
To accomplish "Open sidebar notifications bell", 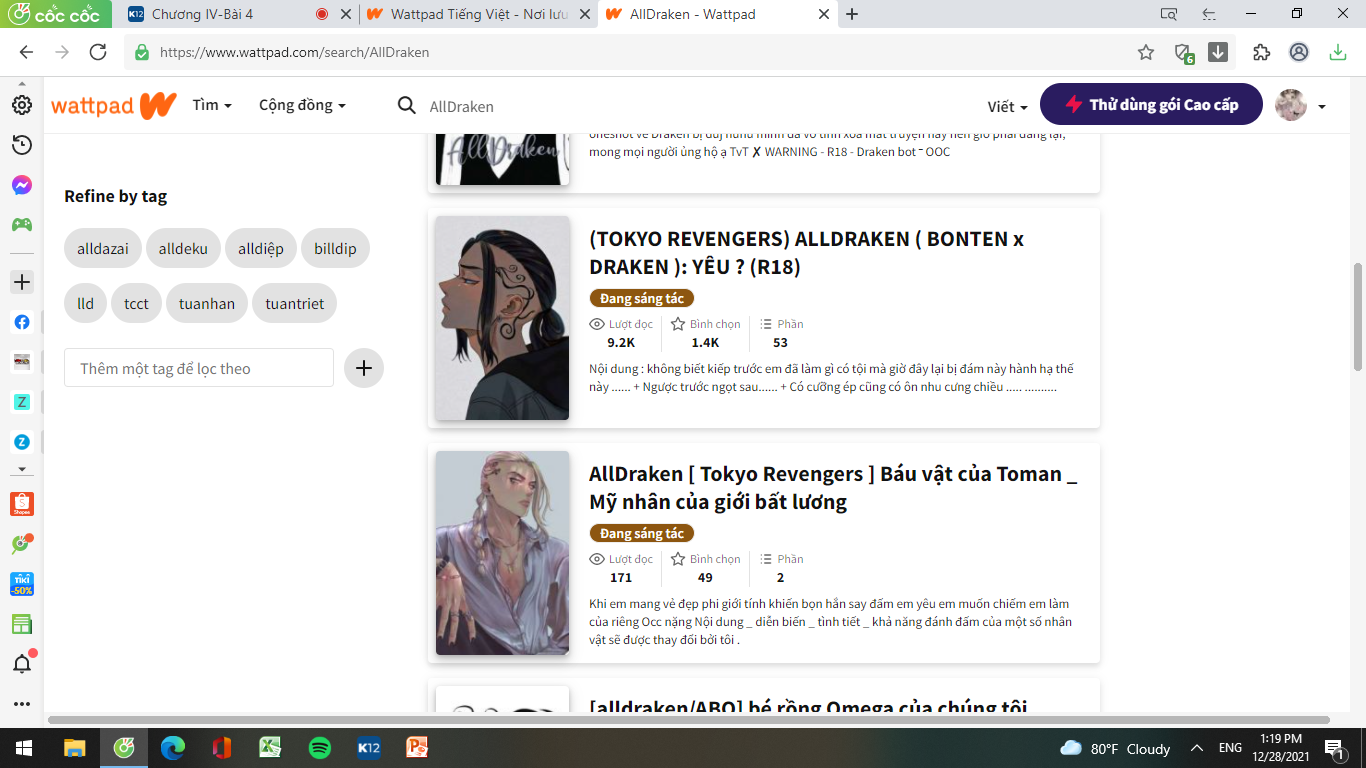I will [22, 663].
